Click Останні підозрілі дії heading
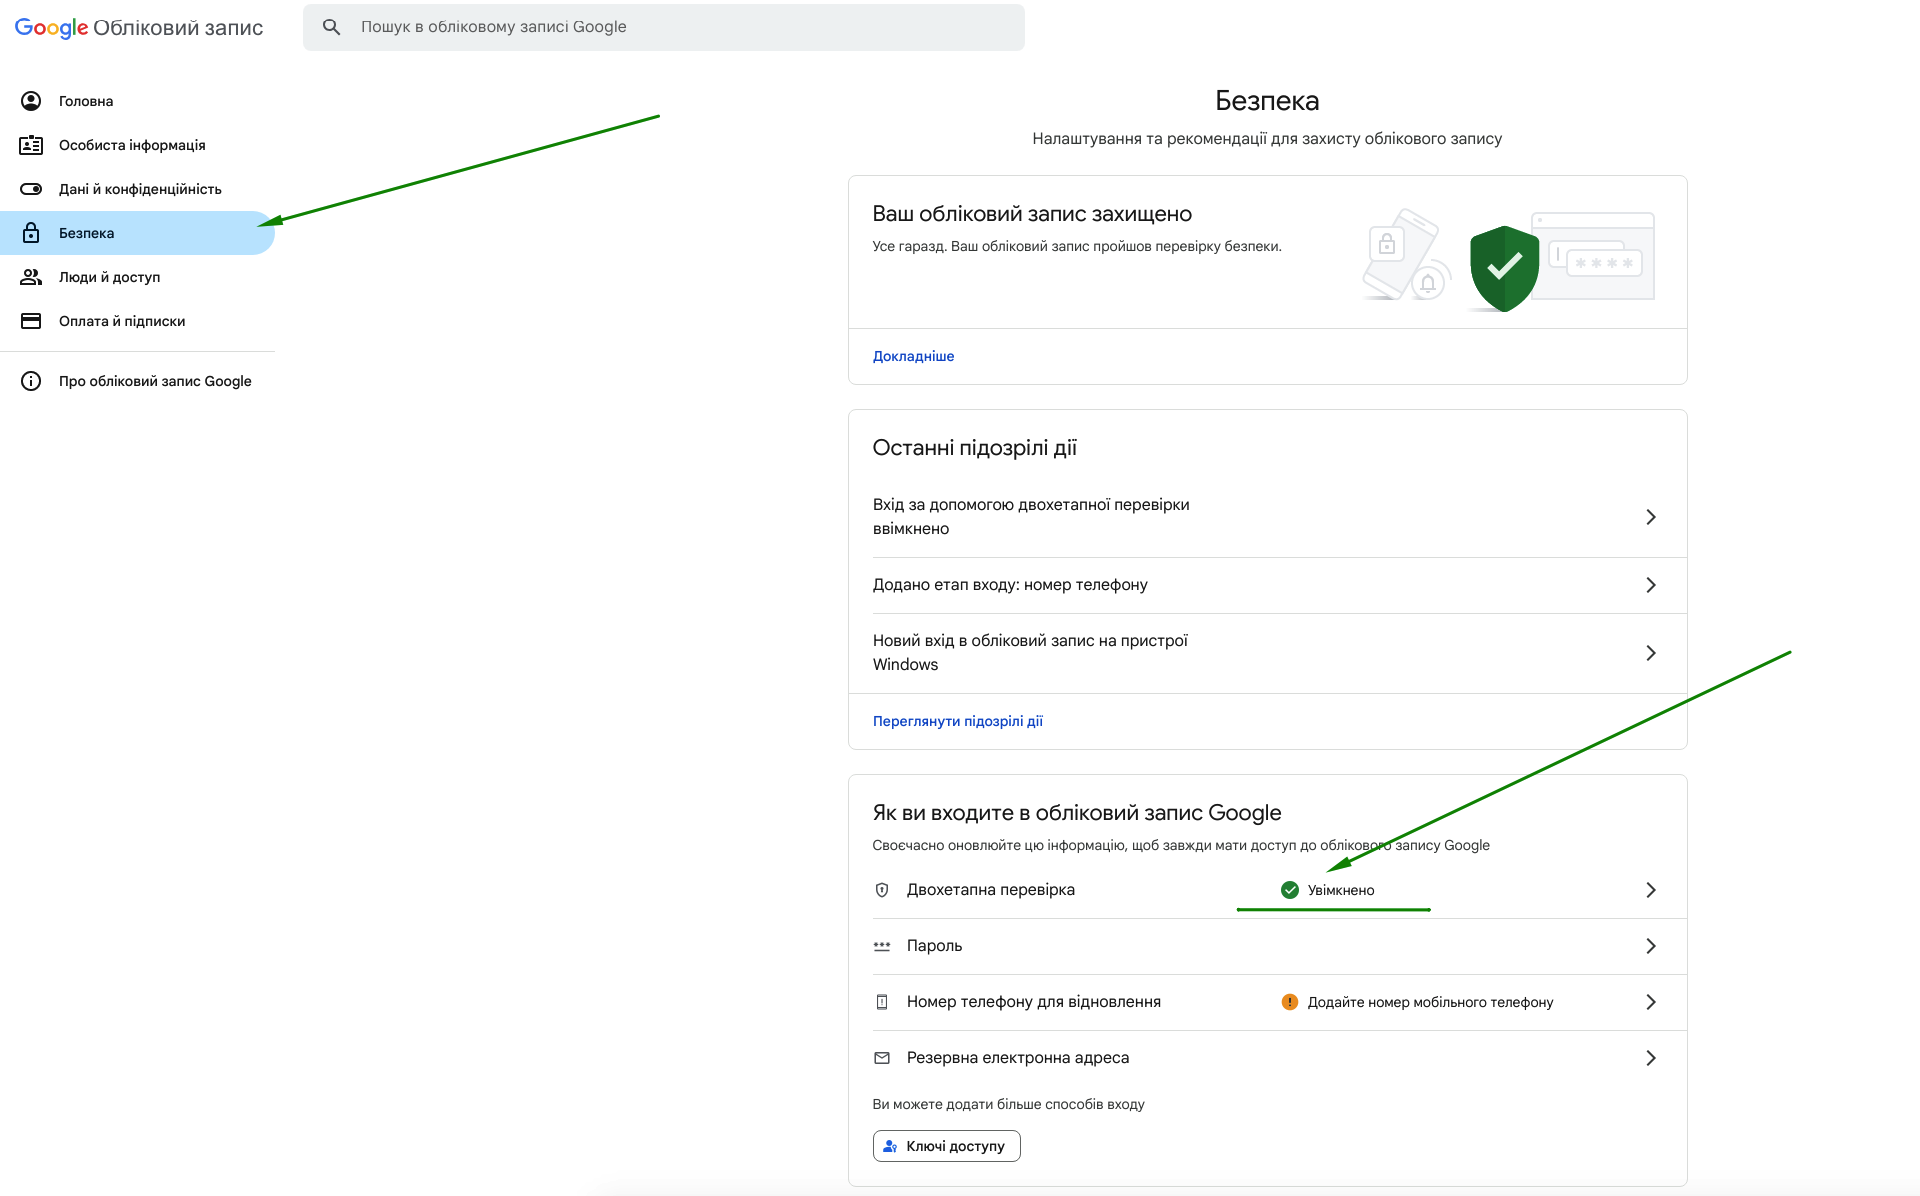Viewport: 1920px width, 1196px height. click(974, 448)
